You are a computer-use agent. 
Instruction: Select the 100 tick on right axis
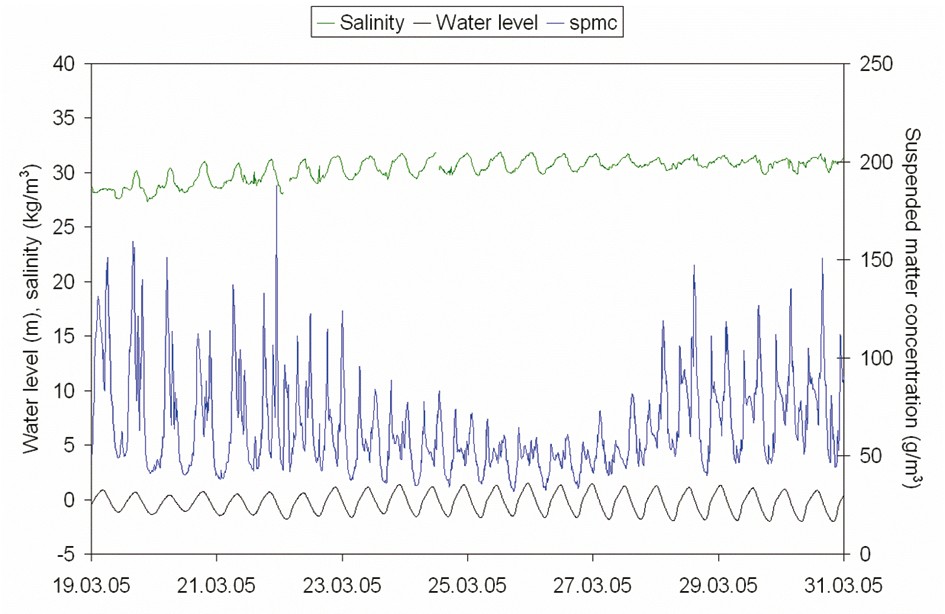(866, 358)
